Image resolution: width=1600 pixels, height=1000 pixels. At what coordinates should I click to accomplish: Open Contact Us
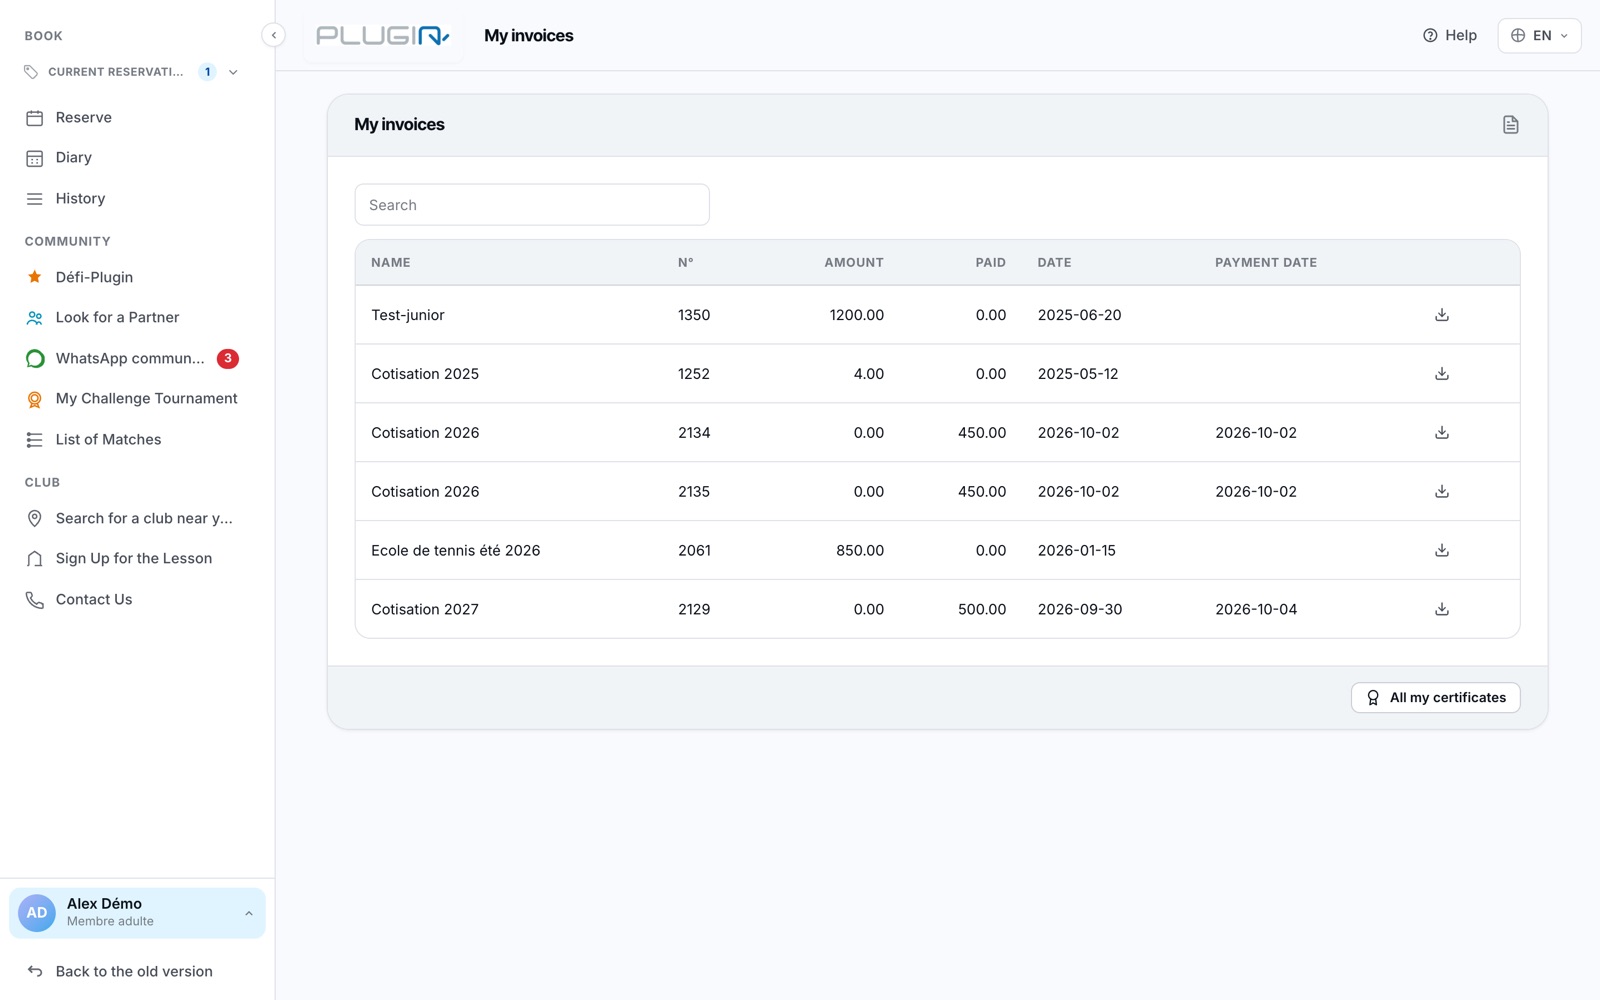click(x=94, y=599)
